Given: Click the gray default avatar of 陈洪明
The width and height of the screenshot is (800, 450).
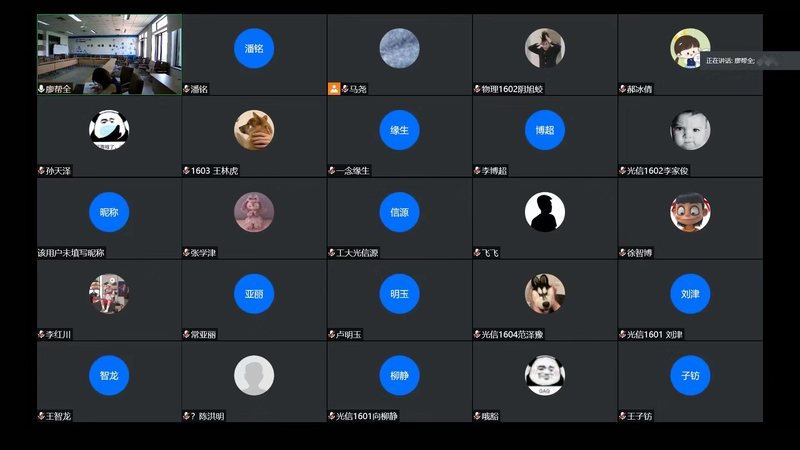Looking at the screenshot, I should click(x=254, y=376).
